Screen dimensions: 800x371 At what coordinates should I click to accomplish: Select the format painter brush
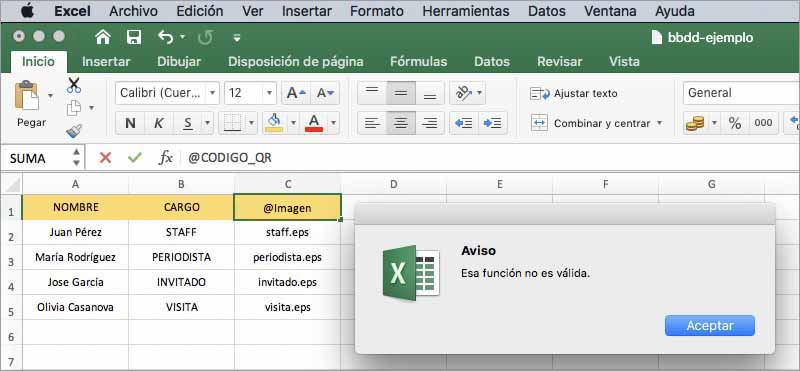pos(74,131)
